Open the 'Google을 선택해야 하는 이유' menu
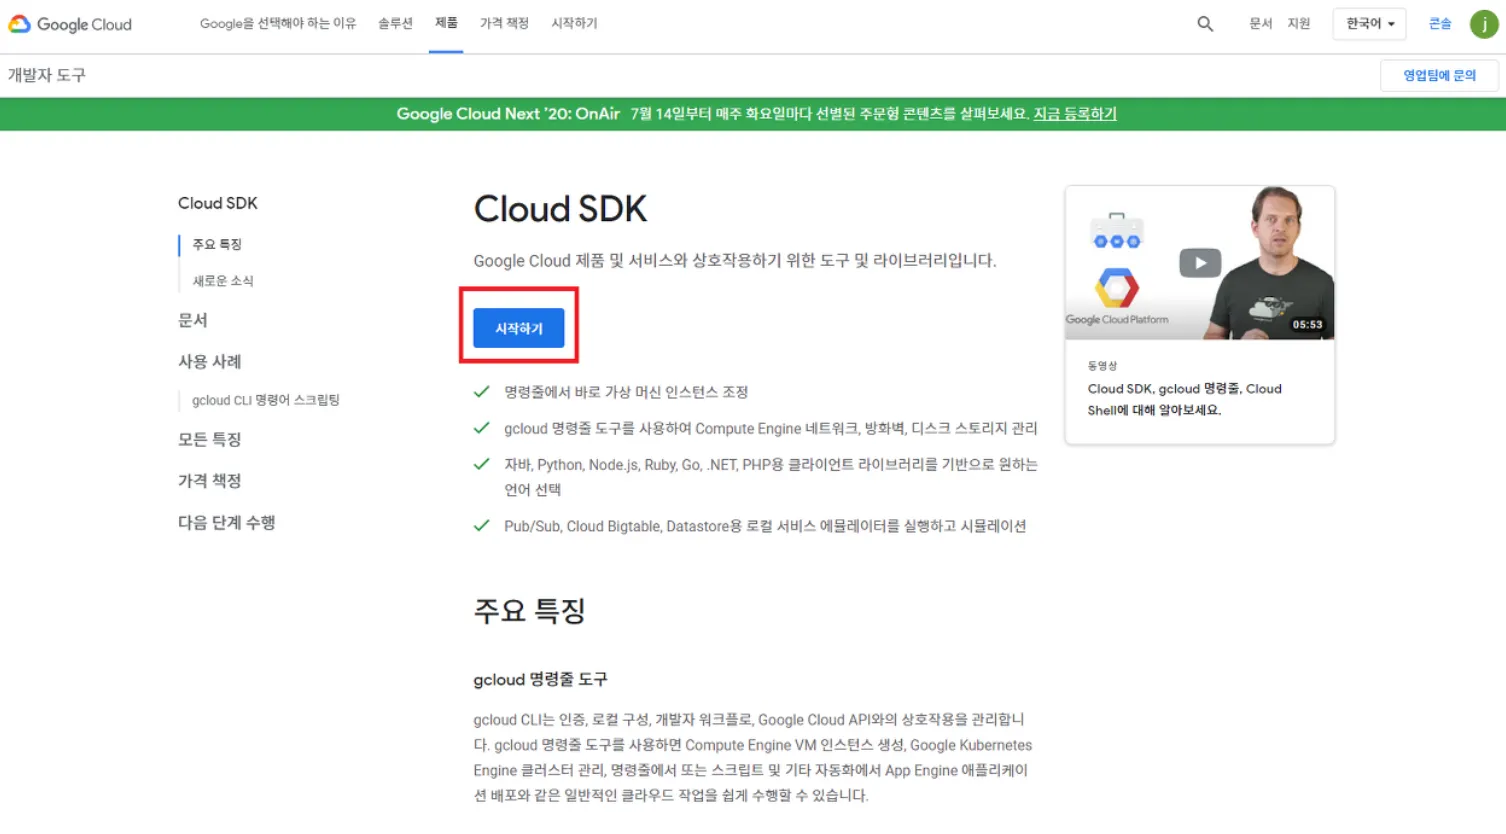 [278, 23]
